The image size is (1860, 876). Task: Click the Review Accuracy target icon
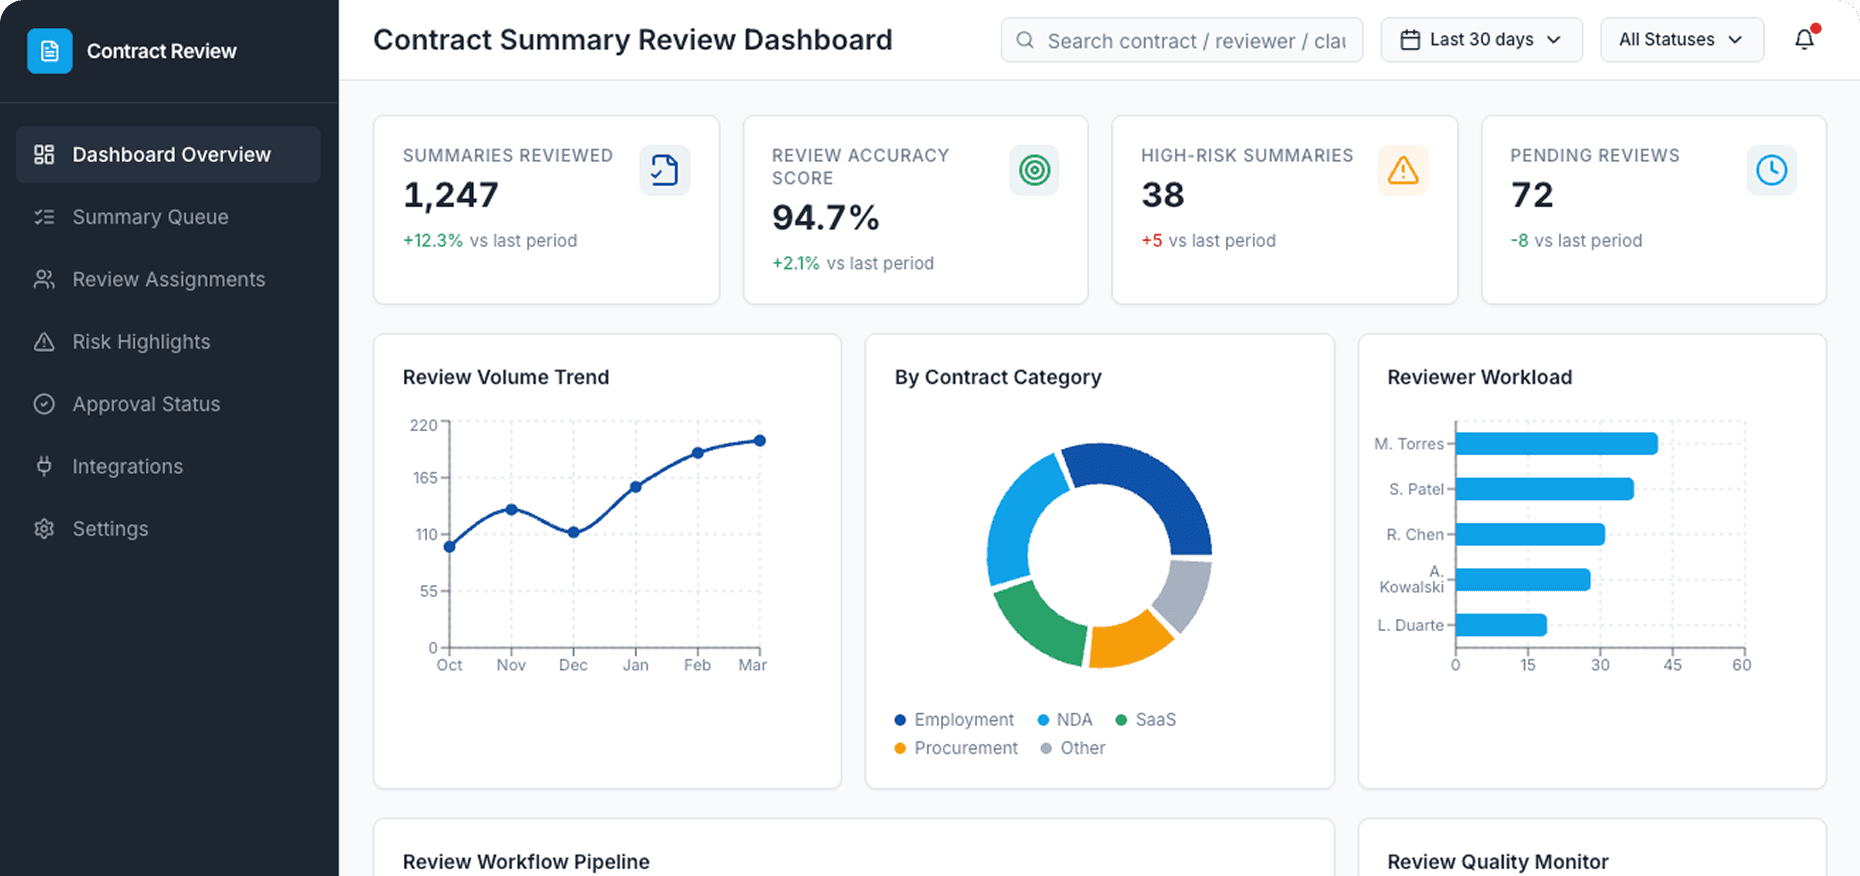(x=1034, y=170)
